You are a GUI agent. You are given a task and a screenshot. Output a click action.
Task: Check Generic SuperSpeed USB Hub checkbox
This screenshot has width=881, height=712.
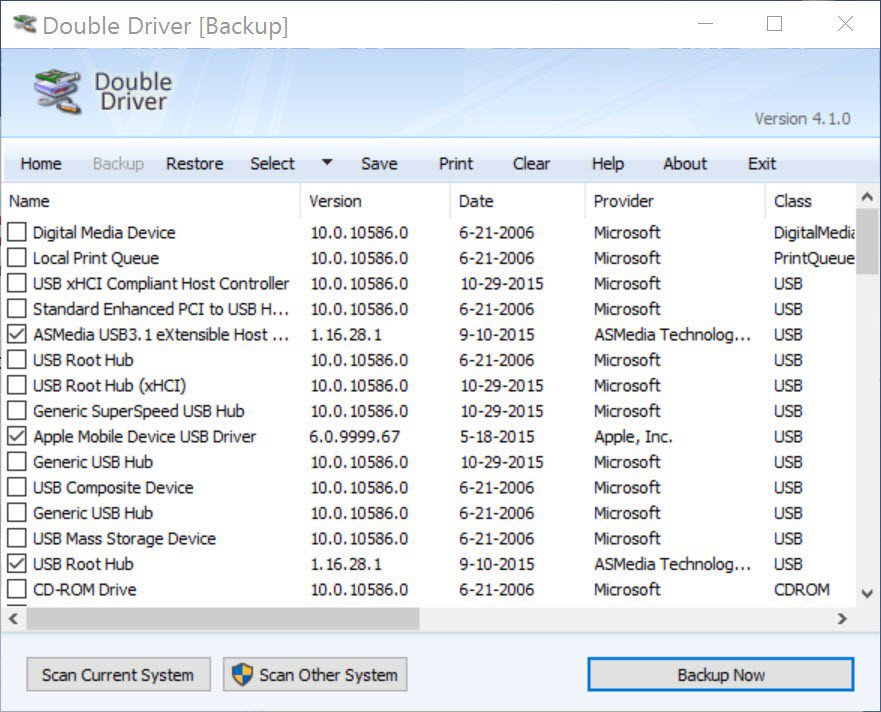[x=17, y=410]
